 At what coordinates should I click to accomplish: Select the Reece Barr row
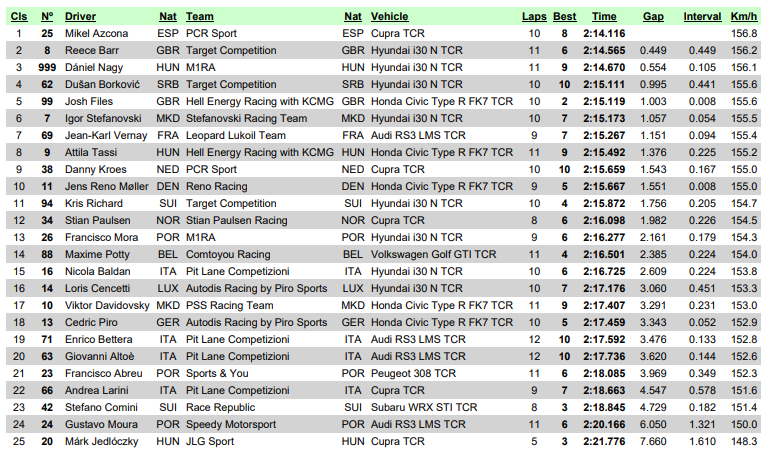coord(384,50)
